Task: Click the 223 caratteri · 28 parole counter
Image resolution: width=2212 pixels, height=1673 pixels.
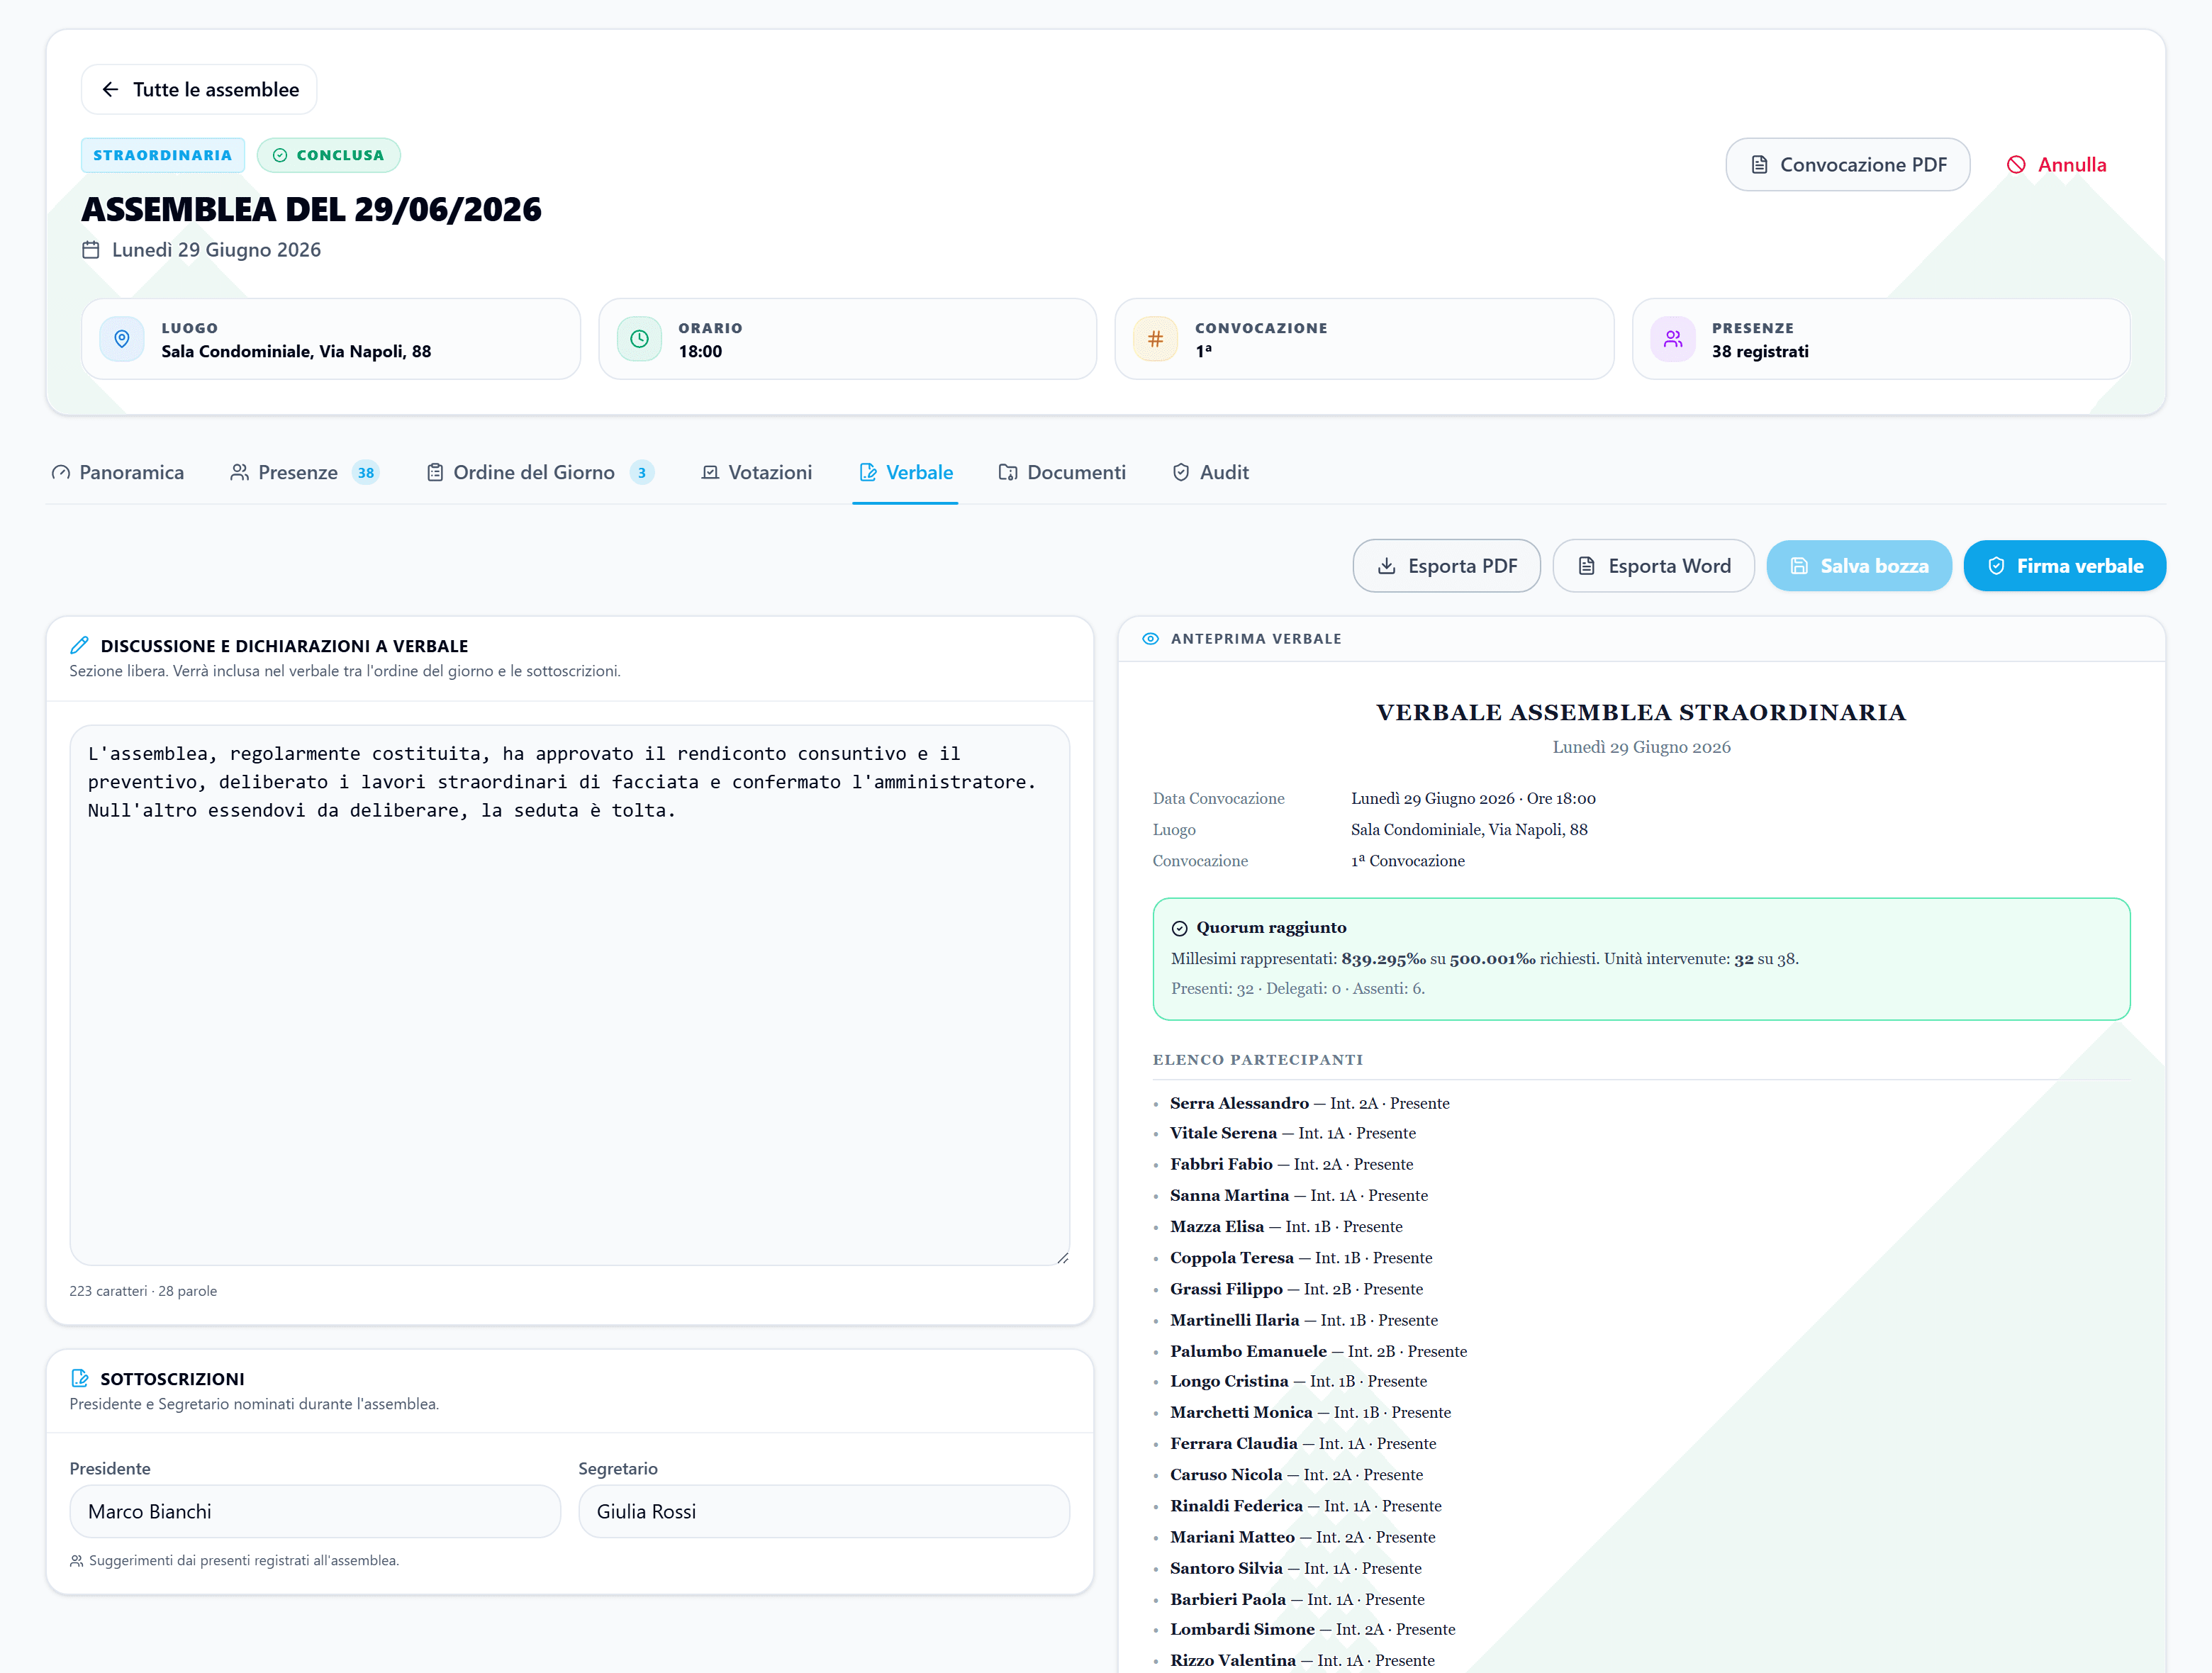Action: pos(143,1291)
